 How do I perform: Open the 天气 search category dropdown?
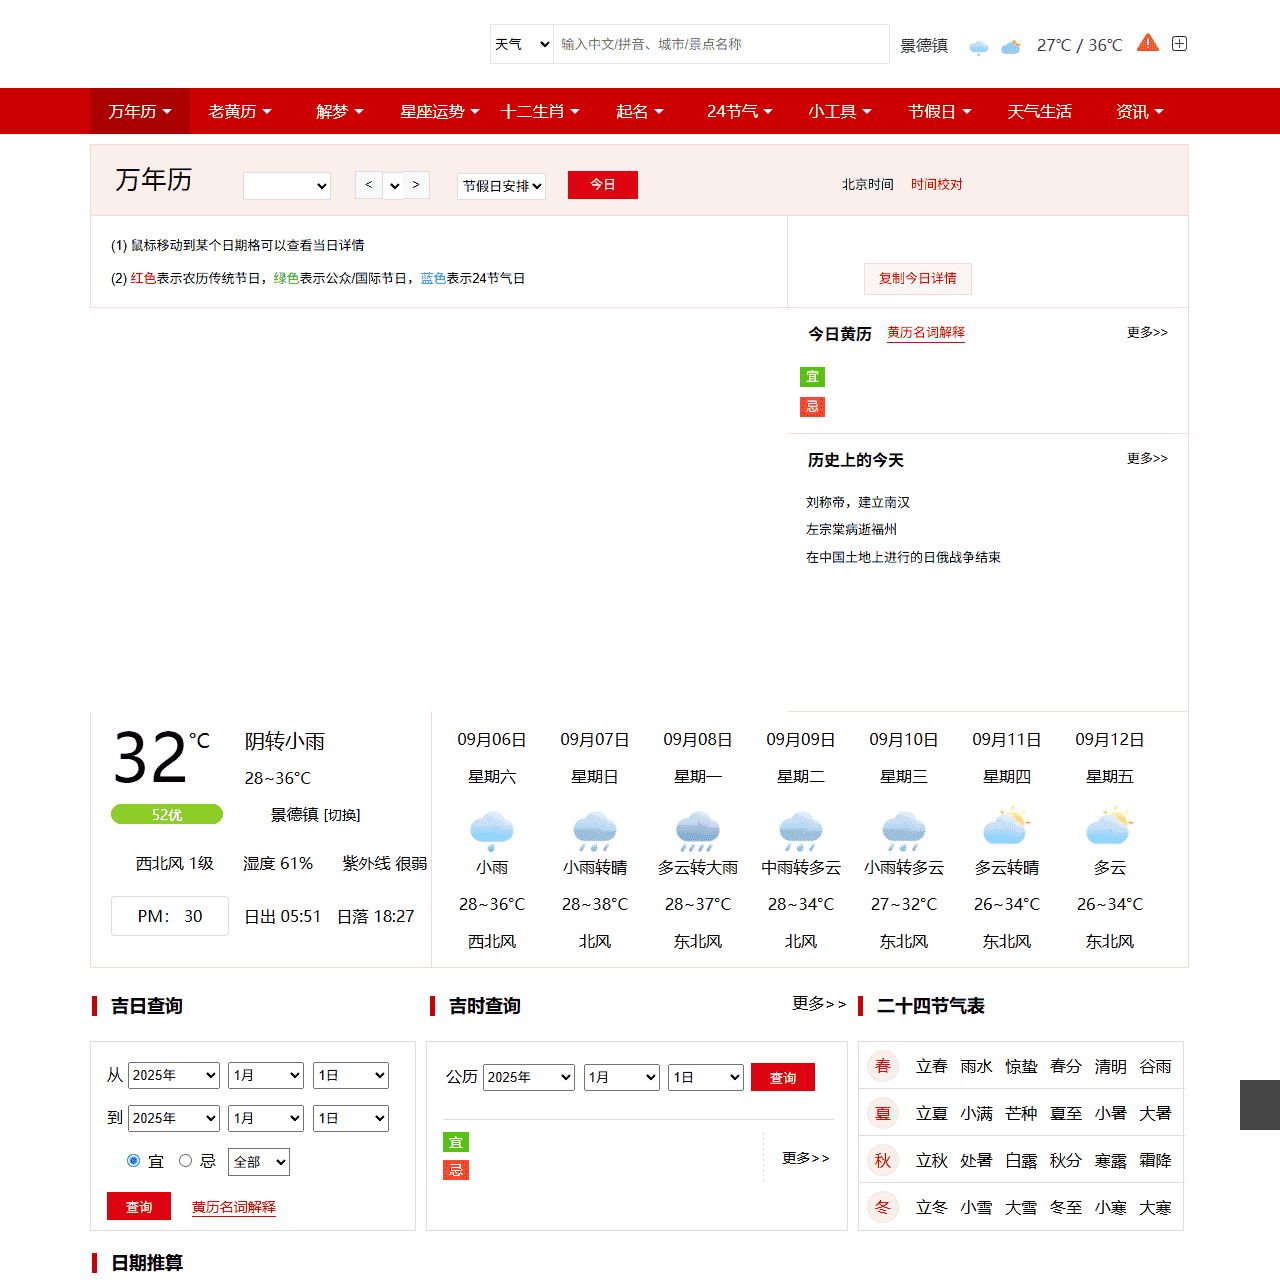pos(521,44)
